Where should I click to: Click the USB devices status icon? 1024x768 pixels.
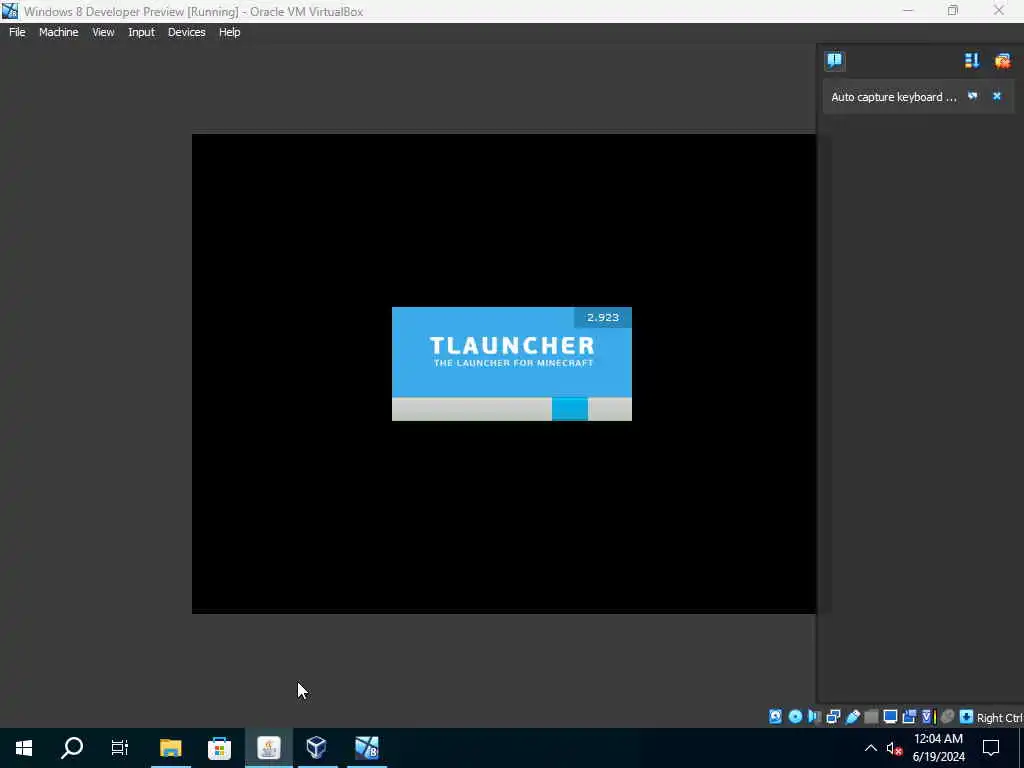pos(852,716)
